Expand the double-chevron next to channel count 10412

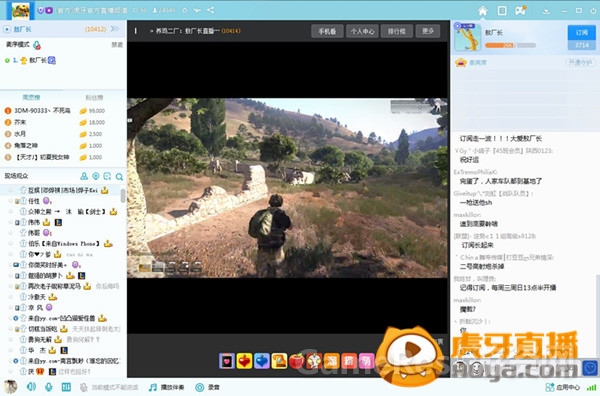pos(114,29)
